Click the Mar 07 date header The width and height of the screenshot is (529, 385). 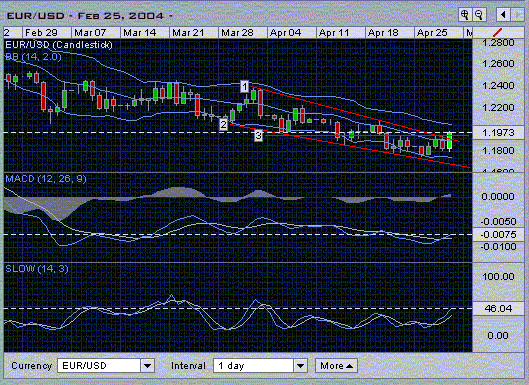coord(96,33)
